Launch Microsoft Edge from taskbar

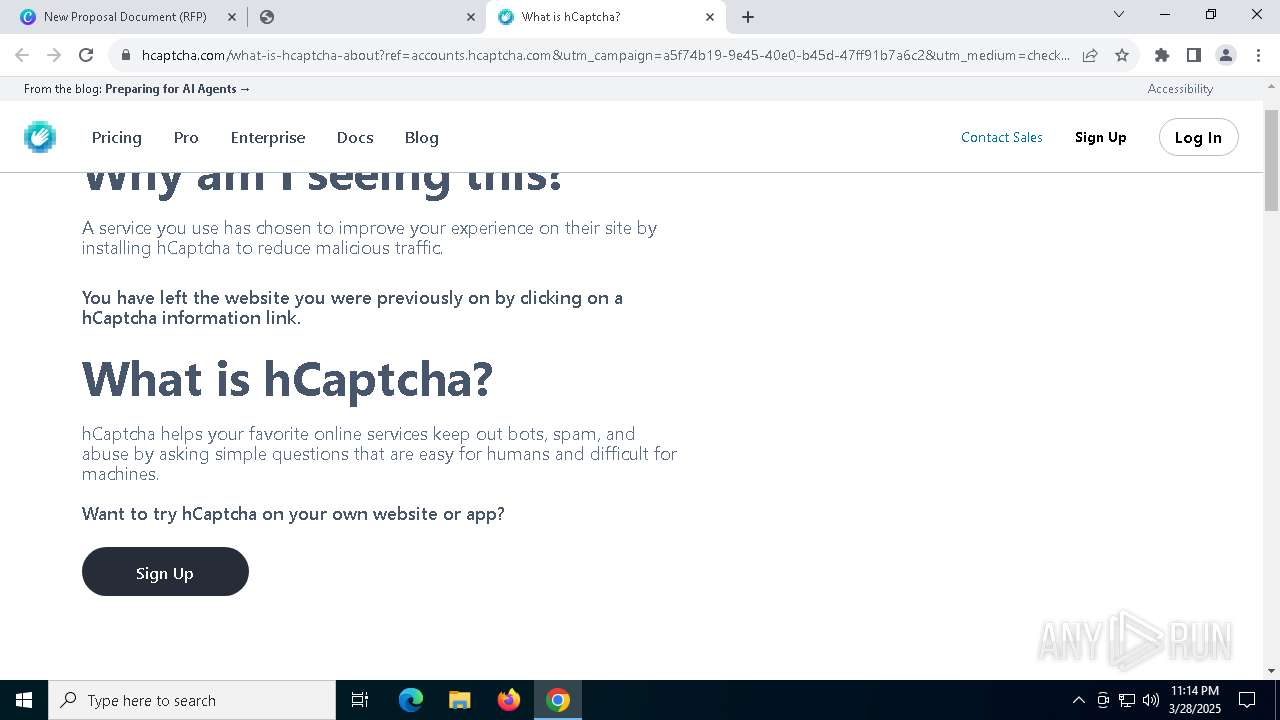tap(411, 700)
